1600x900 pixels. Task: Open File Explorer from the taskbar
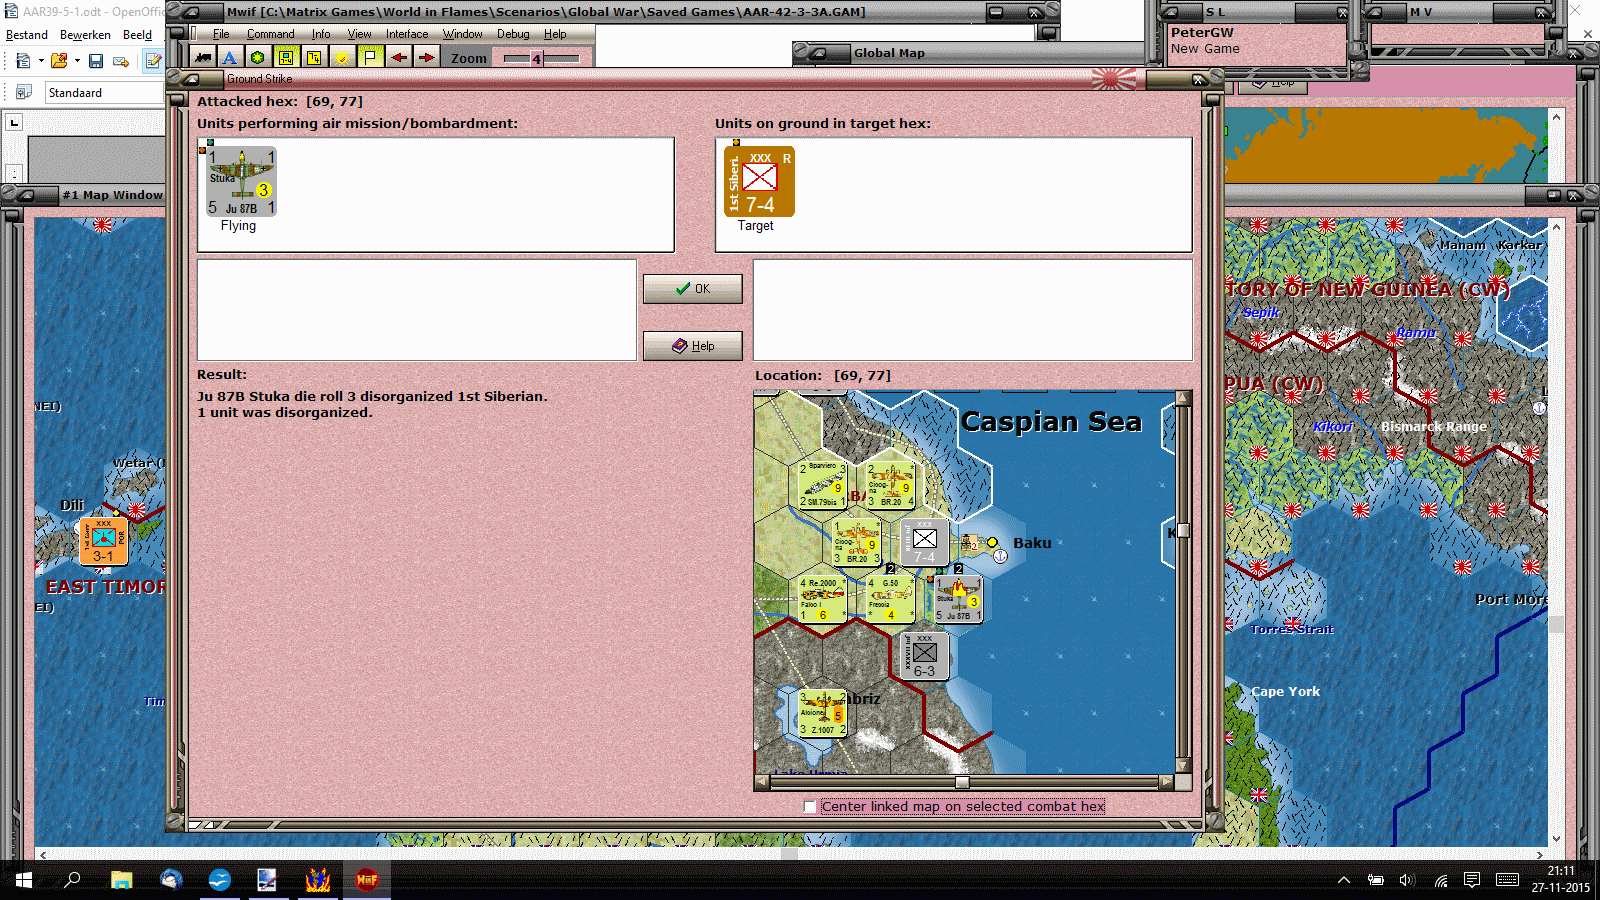pos(122,880)
